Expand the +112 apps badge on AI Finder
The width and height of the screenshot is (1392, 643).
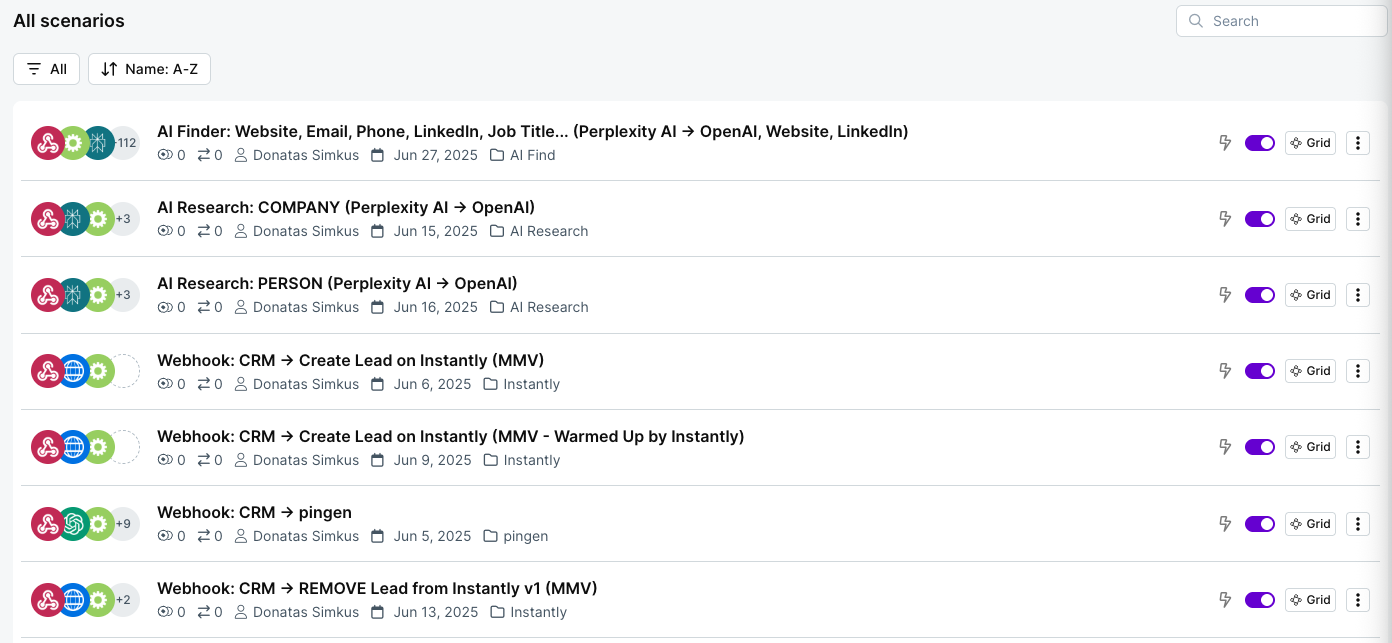click(124, 142)
